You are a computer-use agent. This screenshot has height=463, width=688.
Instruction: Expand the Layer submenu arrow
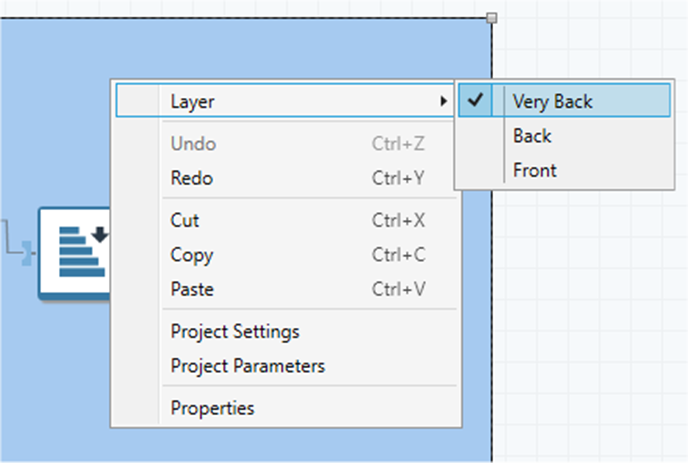[x=443, y=101]
